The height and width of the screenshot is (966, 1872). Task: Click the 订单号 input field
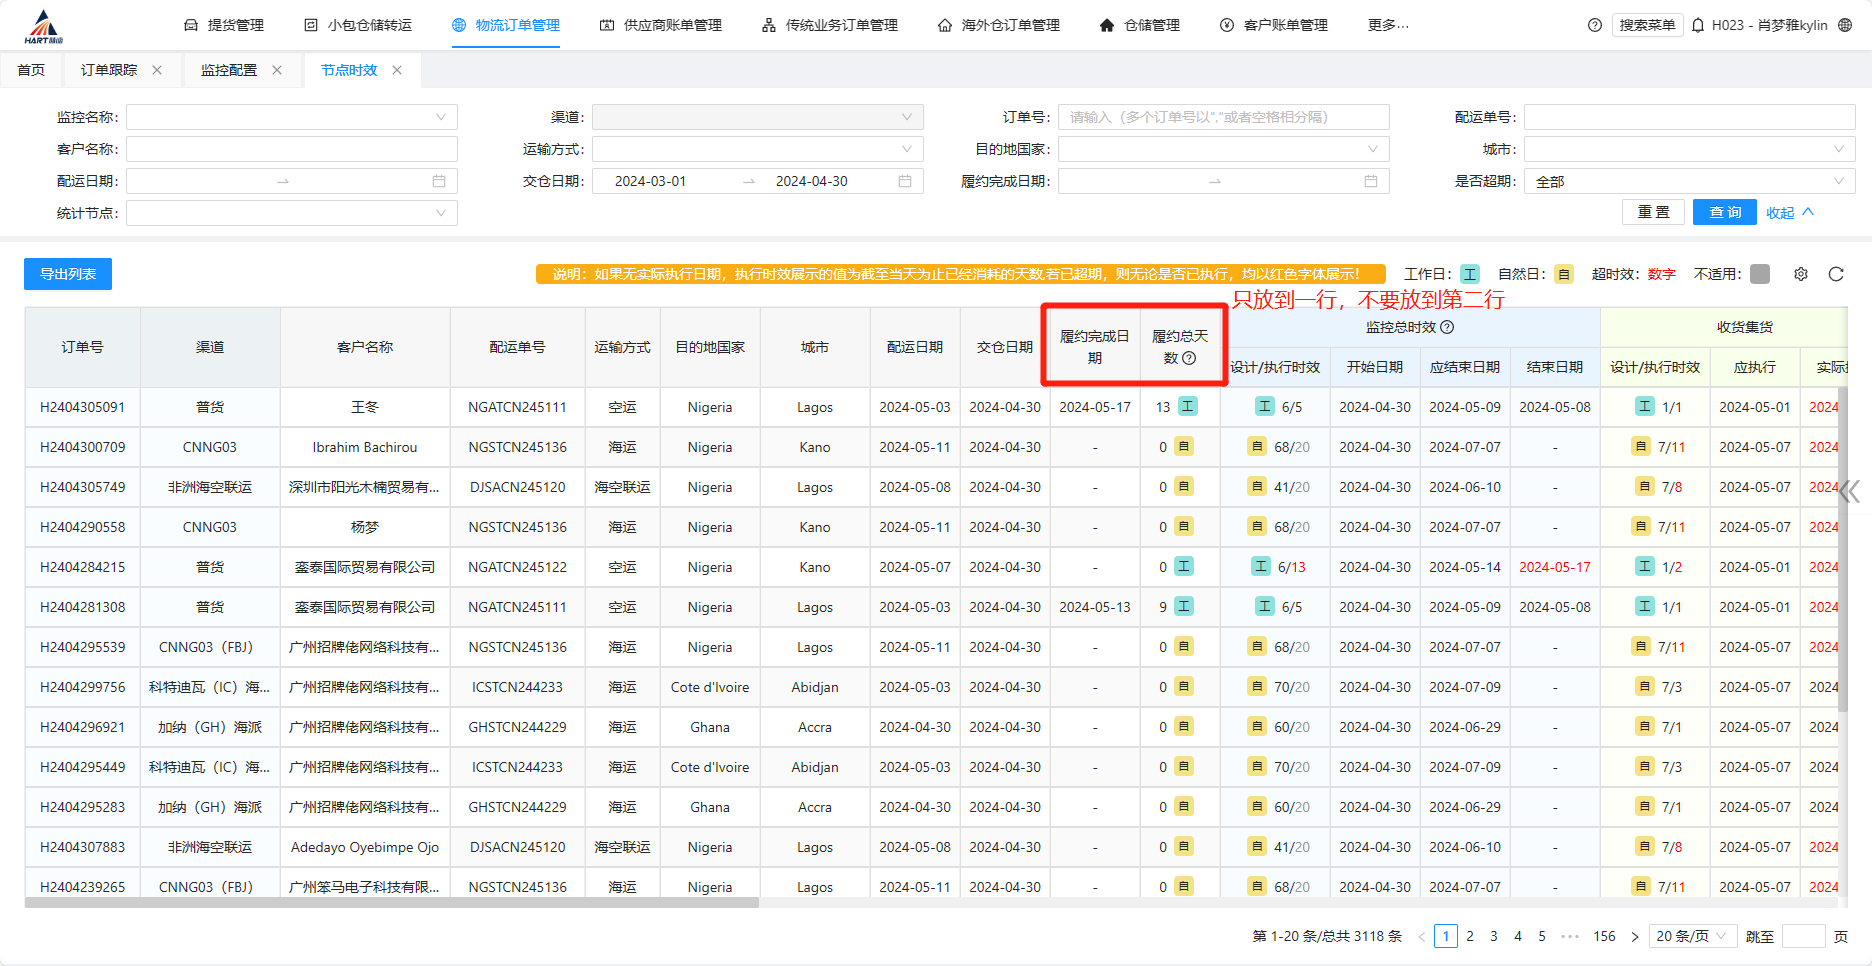point(1223,117)
